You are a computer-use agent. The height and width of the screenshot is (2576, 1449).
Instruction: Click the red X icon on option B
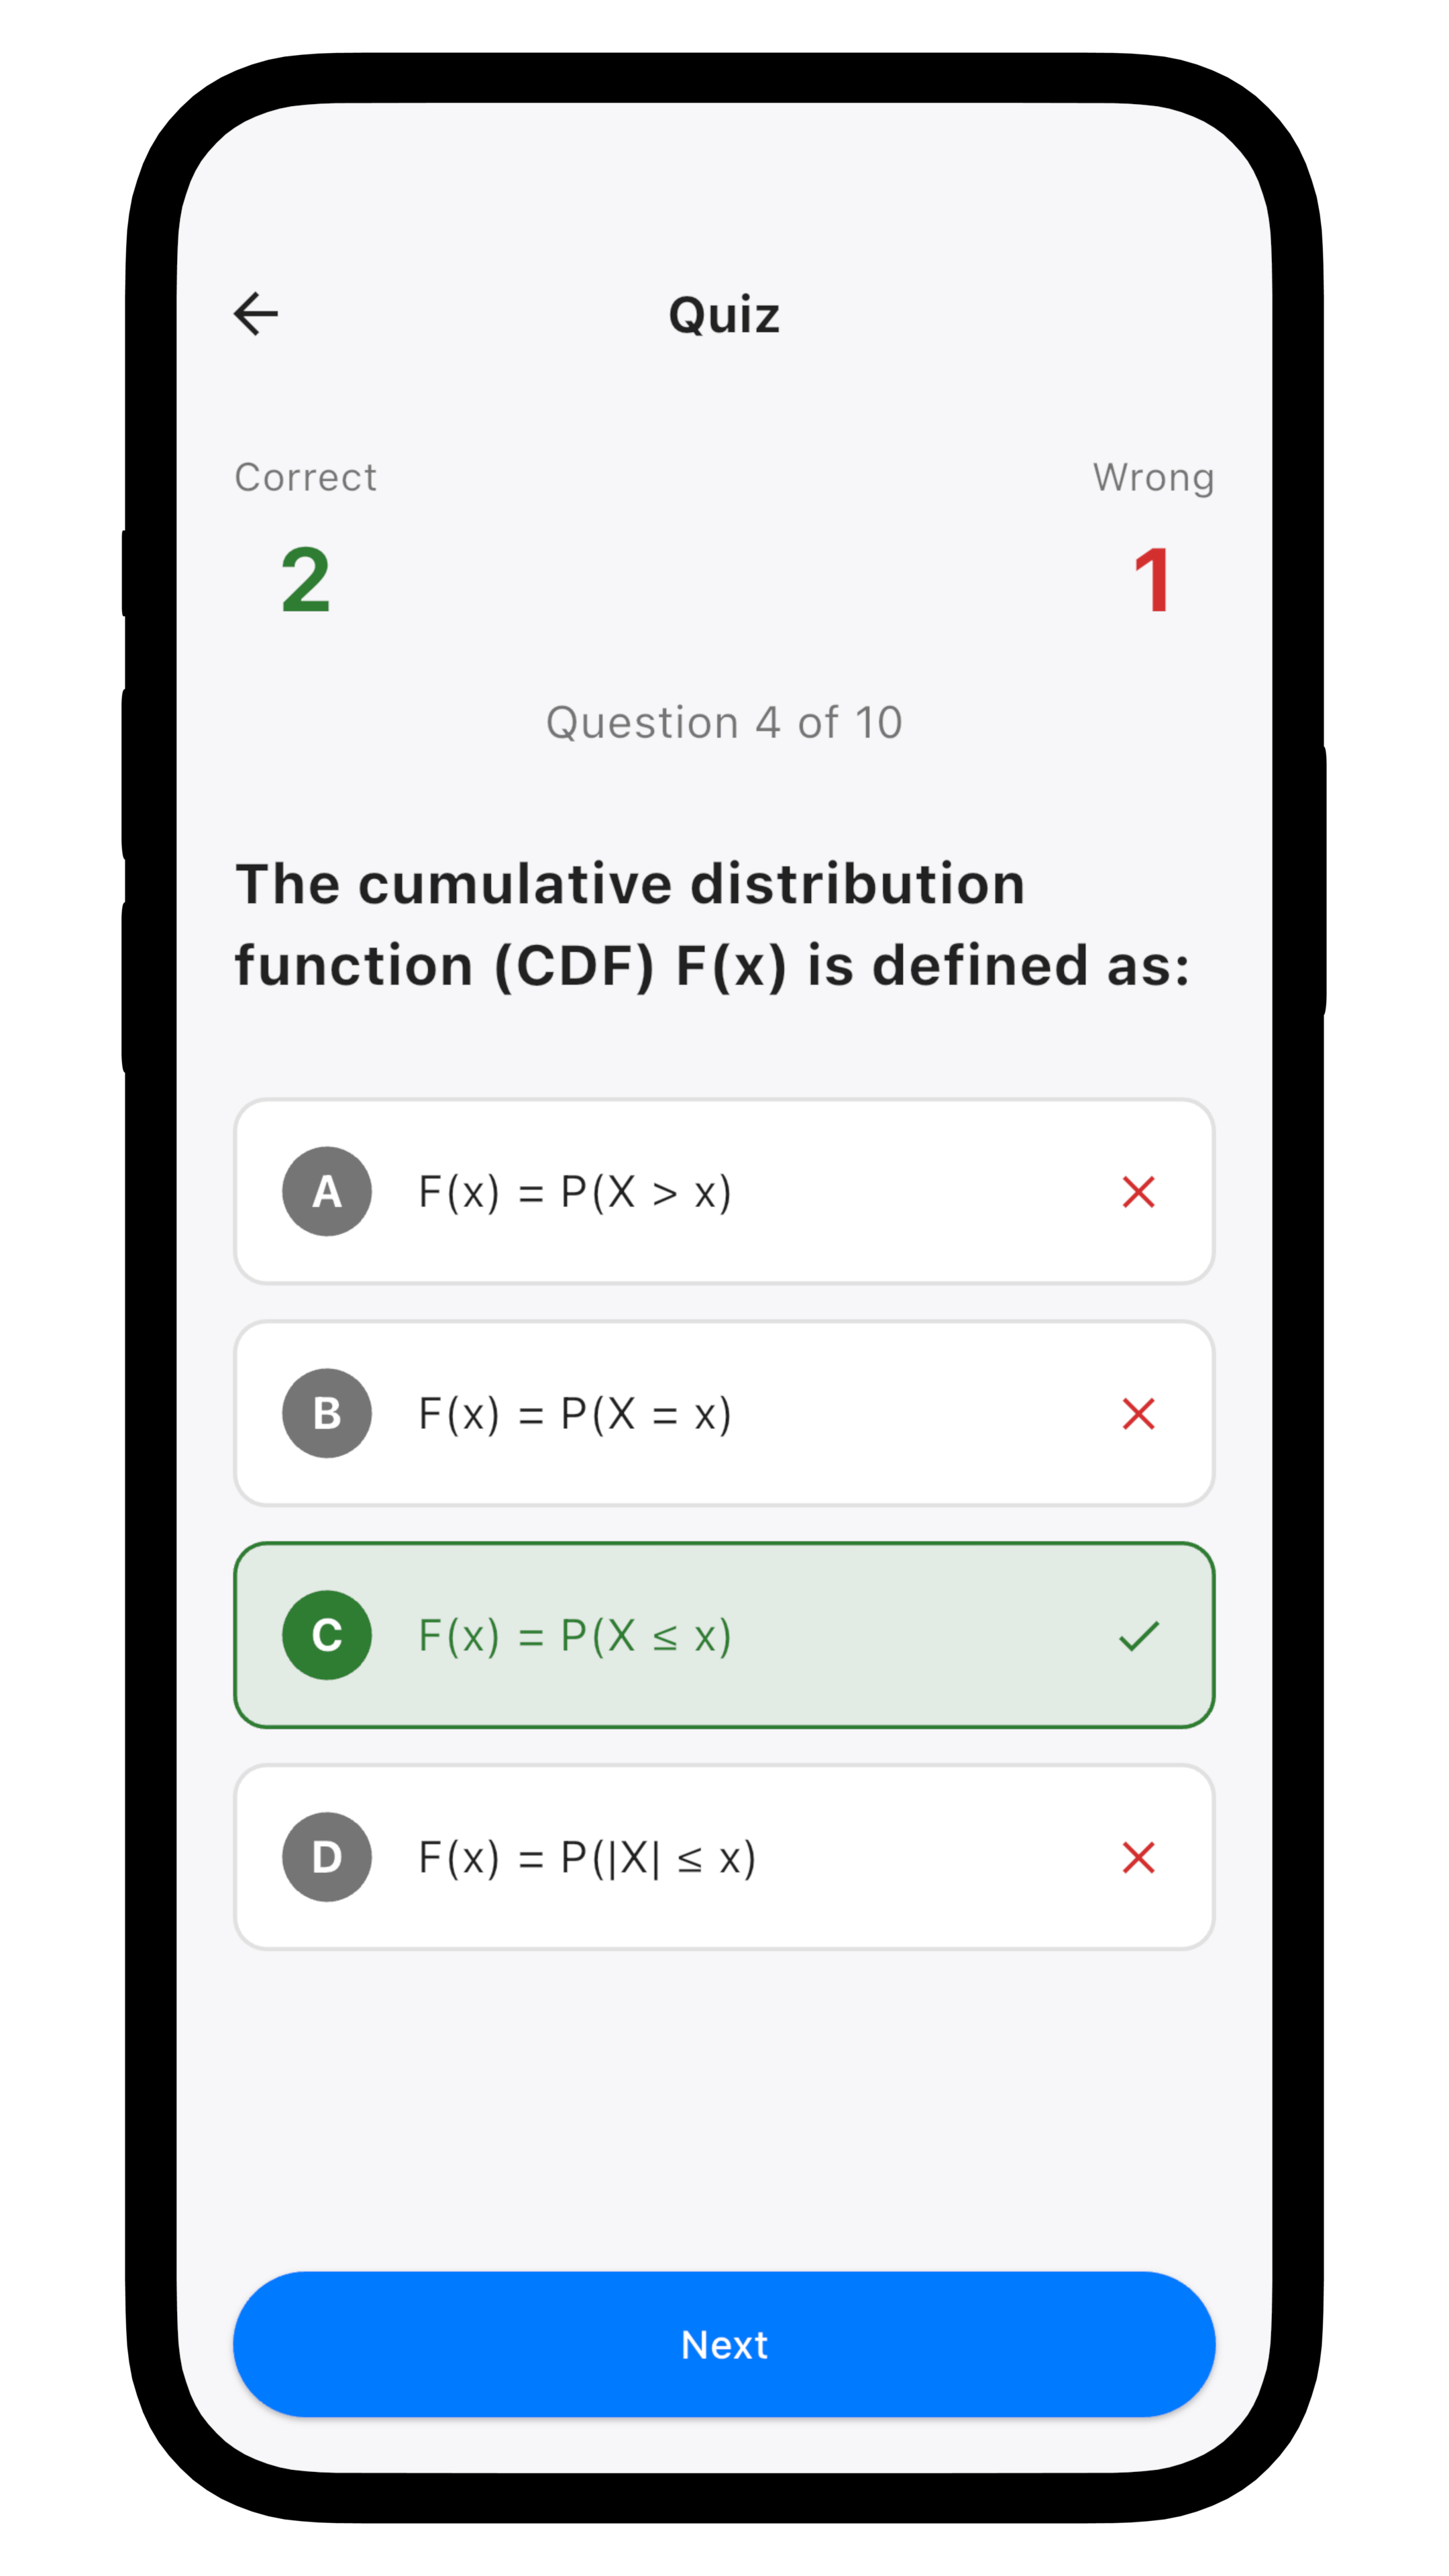[1138, 1413]
